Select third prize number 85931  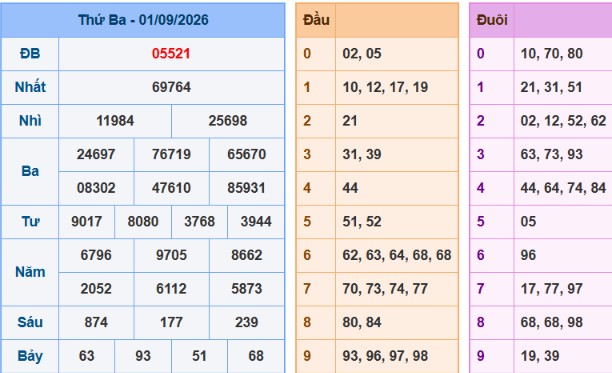point(247,188)
